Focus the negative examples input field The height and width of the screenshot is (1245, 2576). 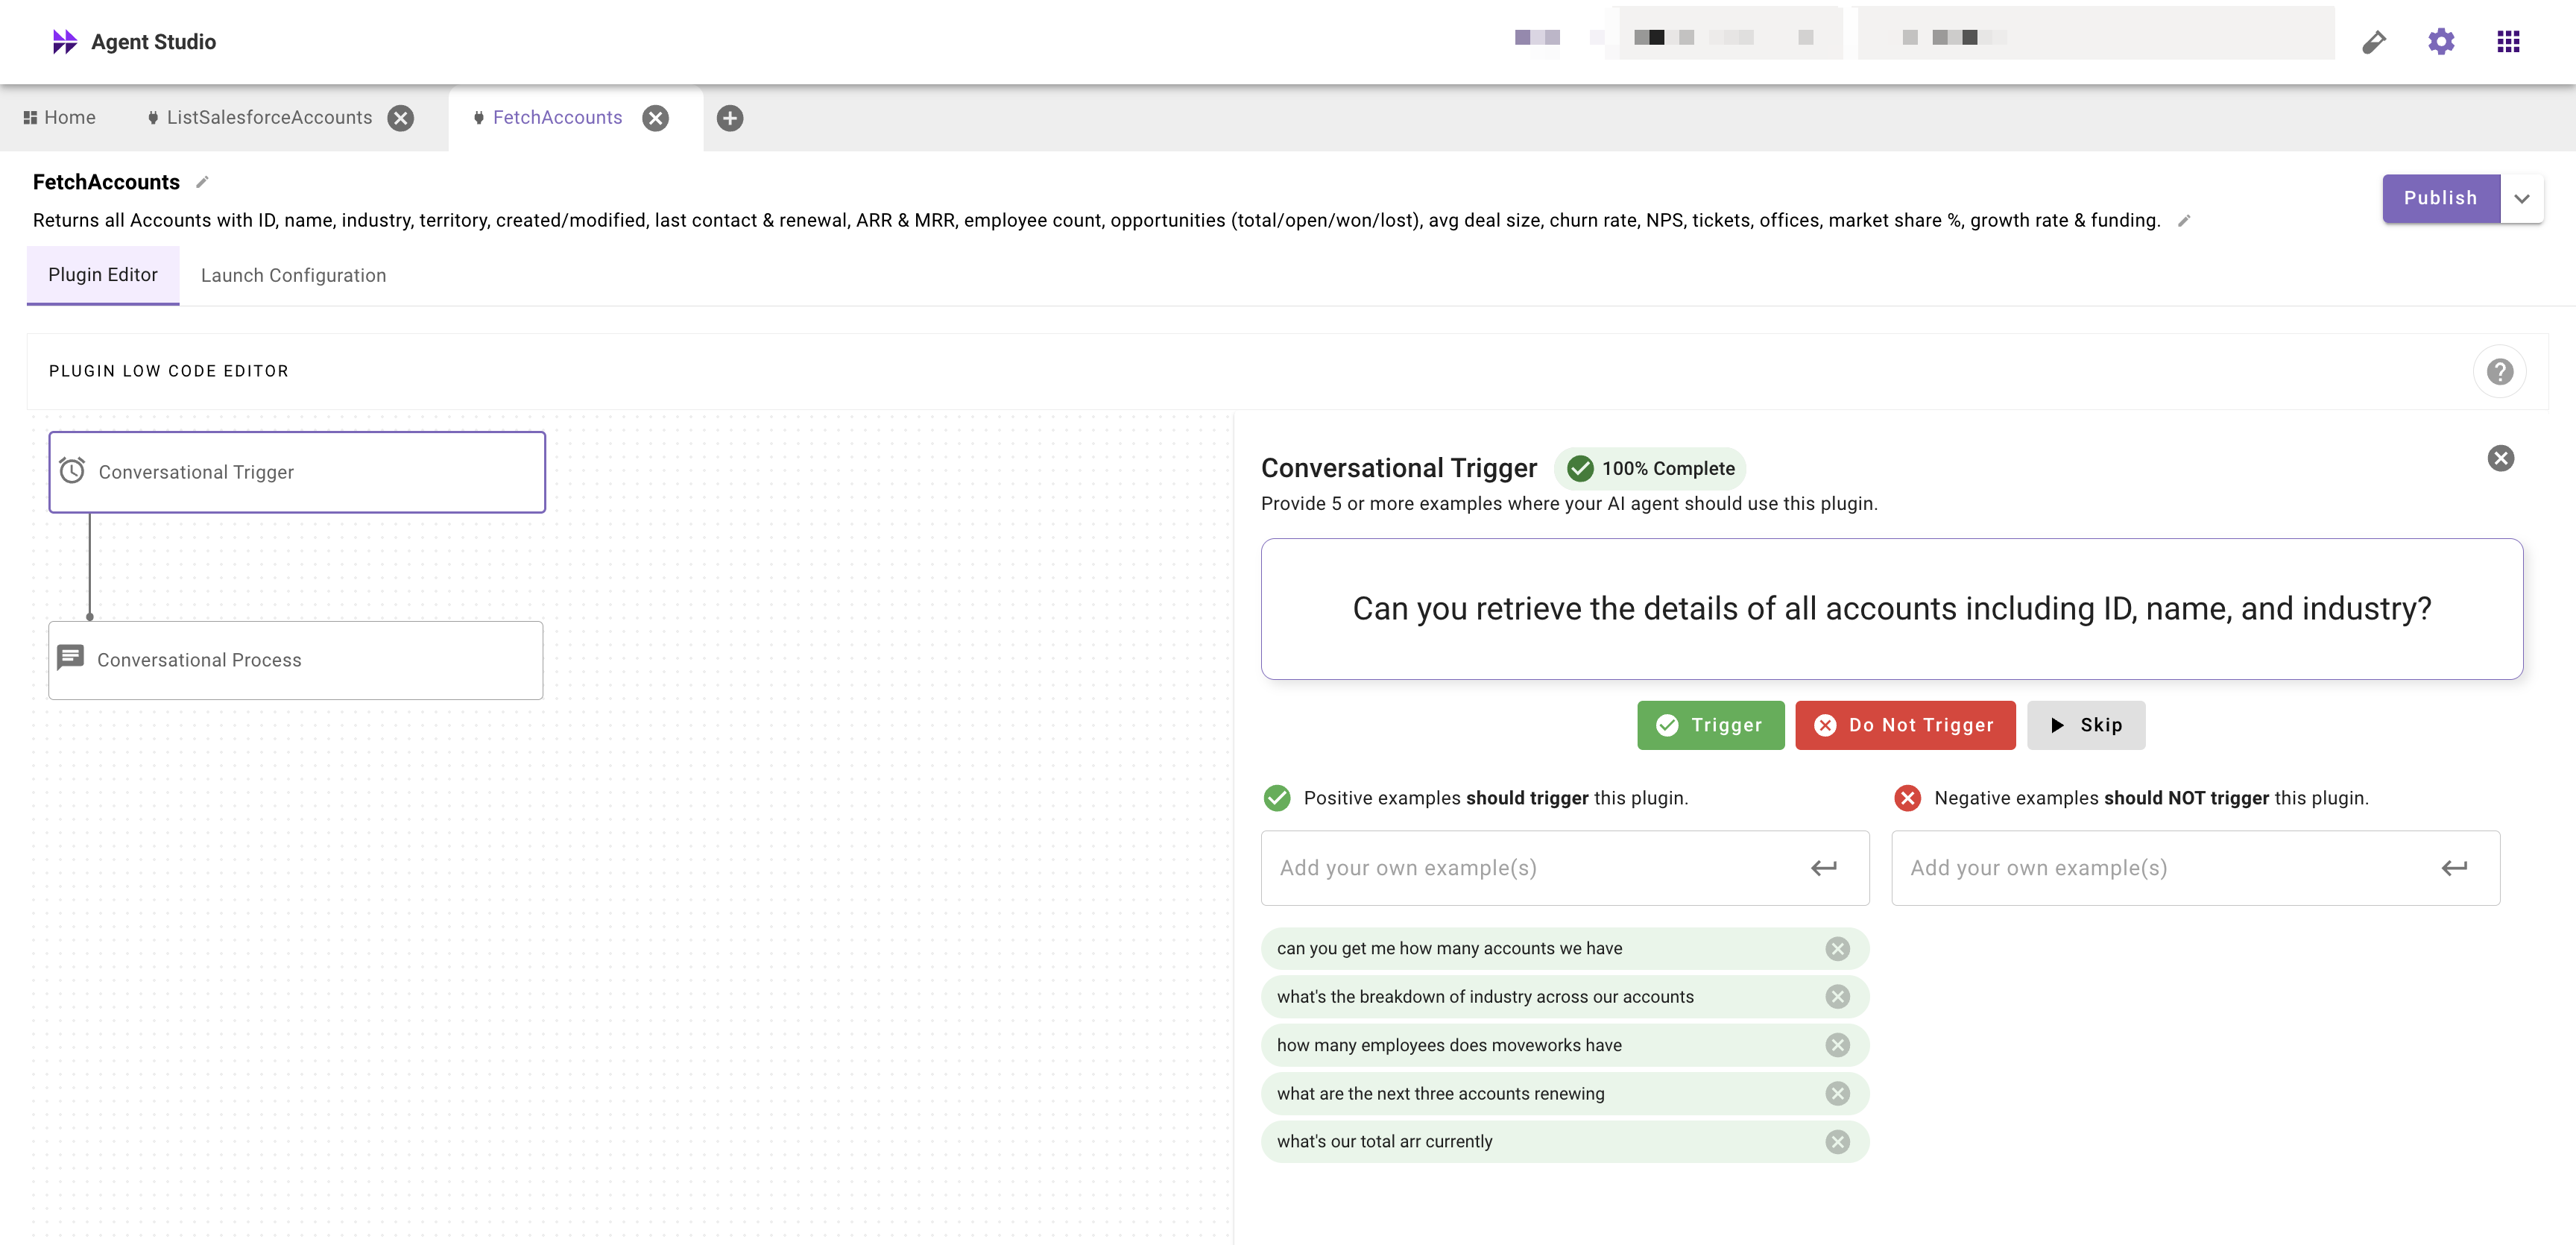[x=2160, y=868]
